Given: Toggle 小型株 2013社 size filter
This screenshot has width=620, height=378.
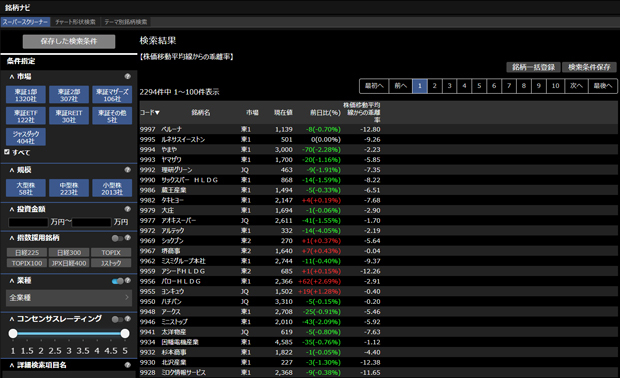Looking at the screenshot, I should [x=112, y=188].
